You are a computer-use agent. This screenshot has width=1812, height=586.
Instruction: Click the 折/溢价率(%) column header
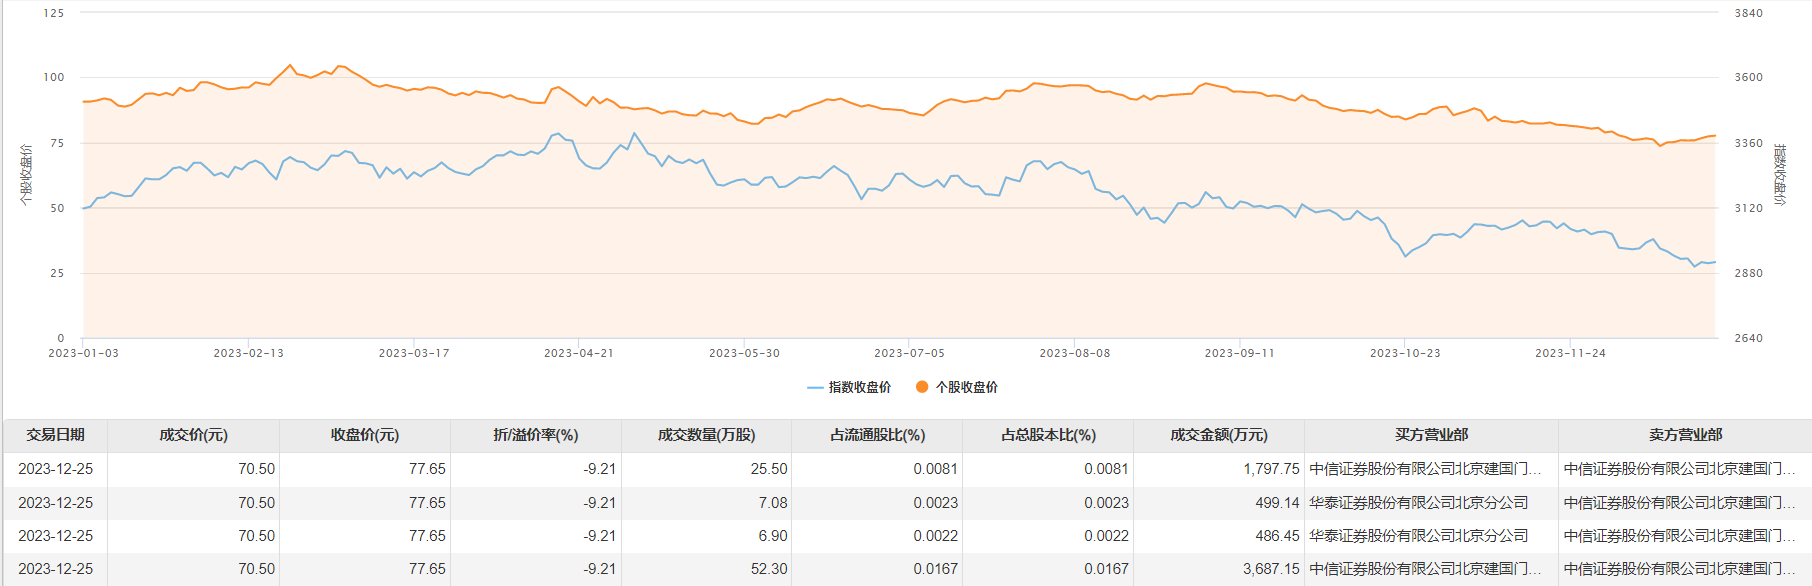(x=536, y=435)
